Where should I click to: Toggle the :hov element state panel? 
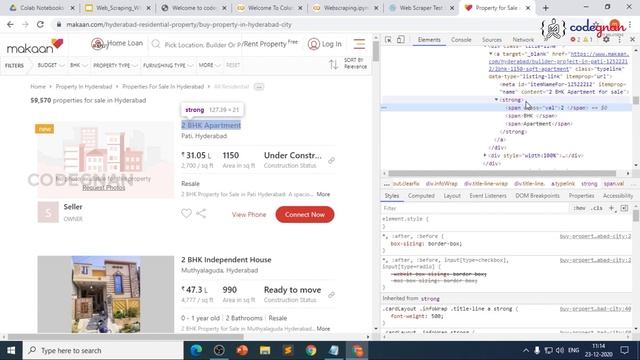tap(579, 208)
